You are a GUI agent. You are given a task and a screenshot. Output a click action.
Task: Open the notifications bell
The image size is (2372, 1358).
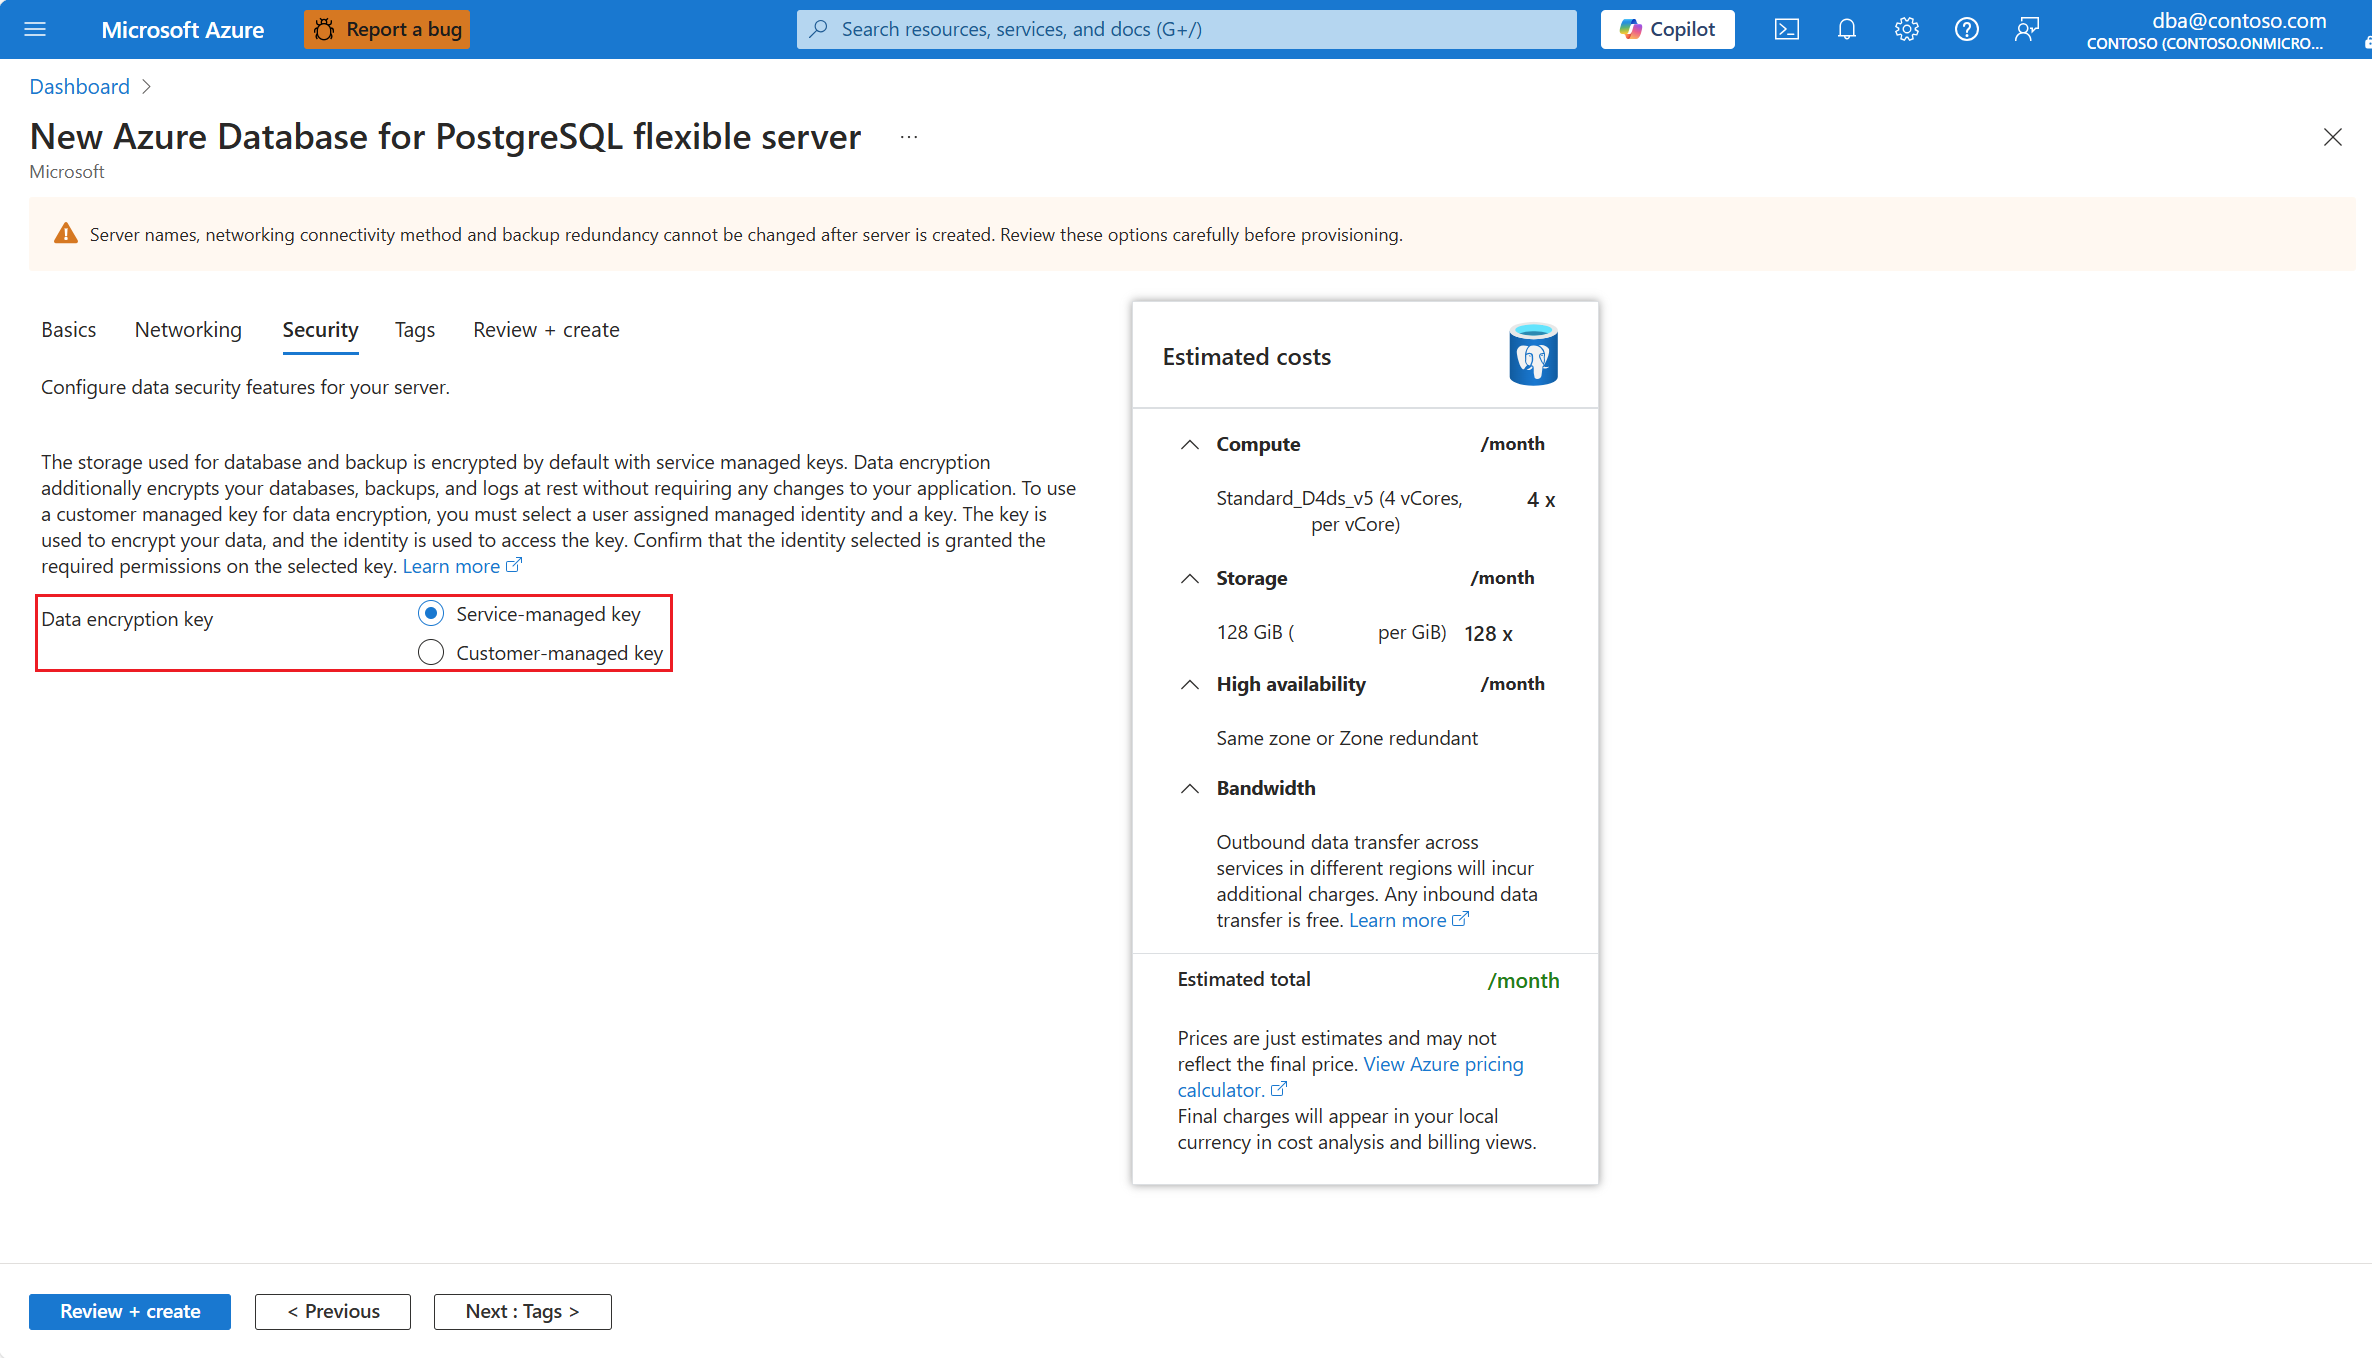[1846, 29]
